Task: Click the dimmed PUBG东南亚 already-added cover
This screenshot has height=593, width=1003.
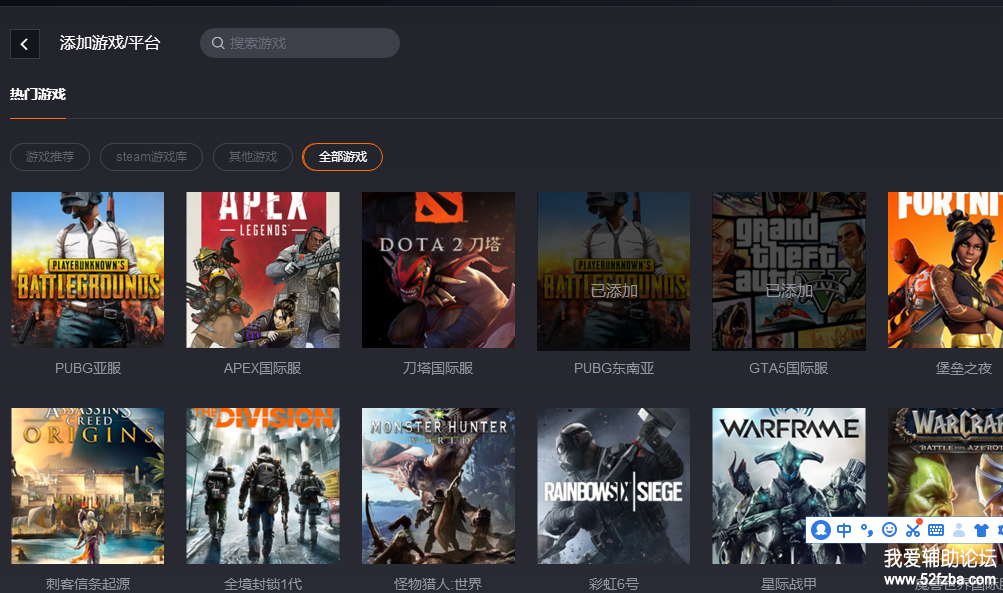Action: 613,271
